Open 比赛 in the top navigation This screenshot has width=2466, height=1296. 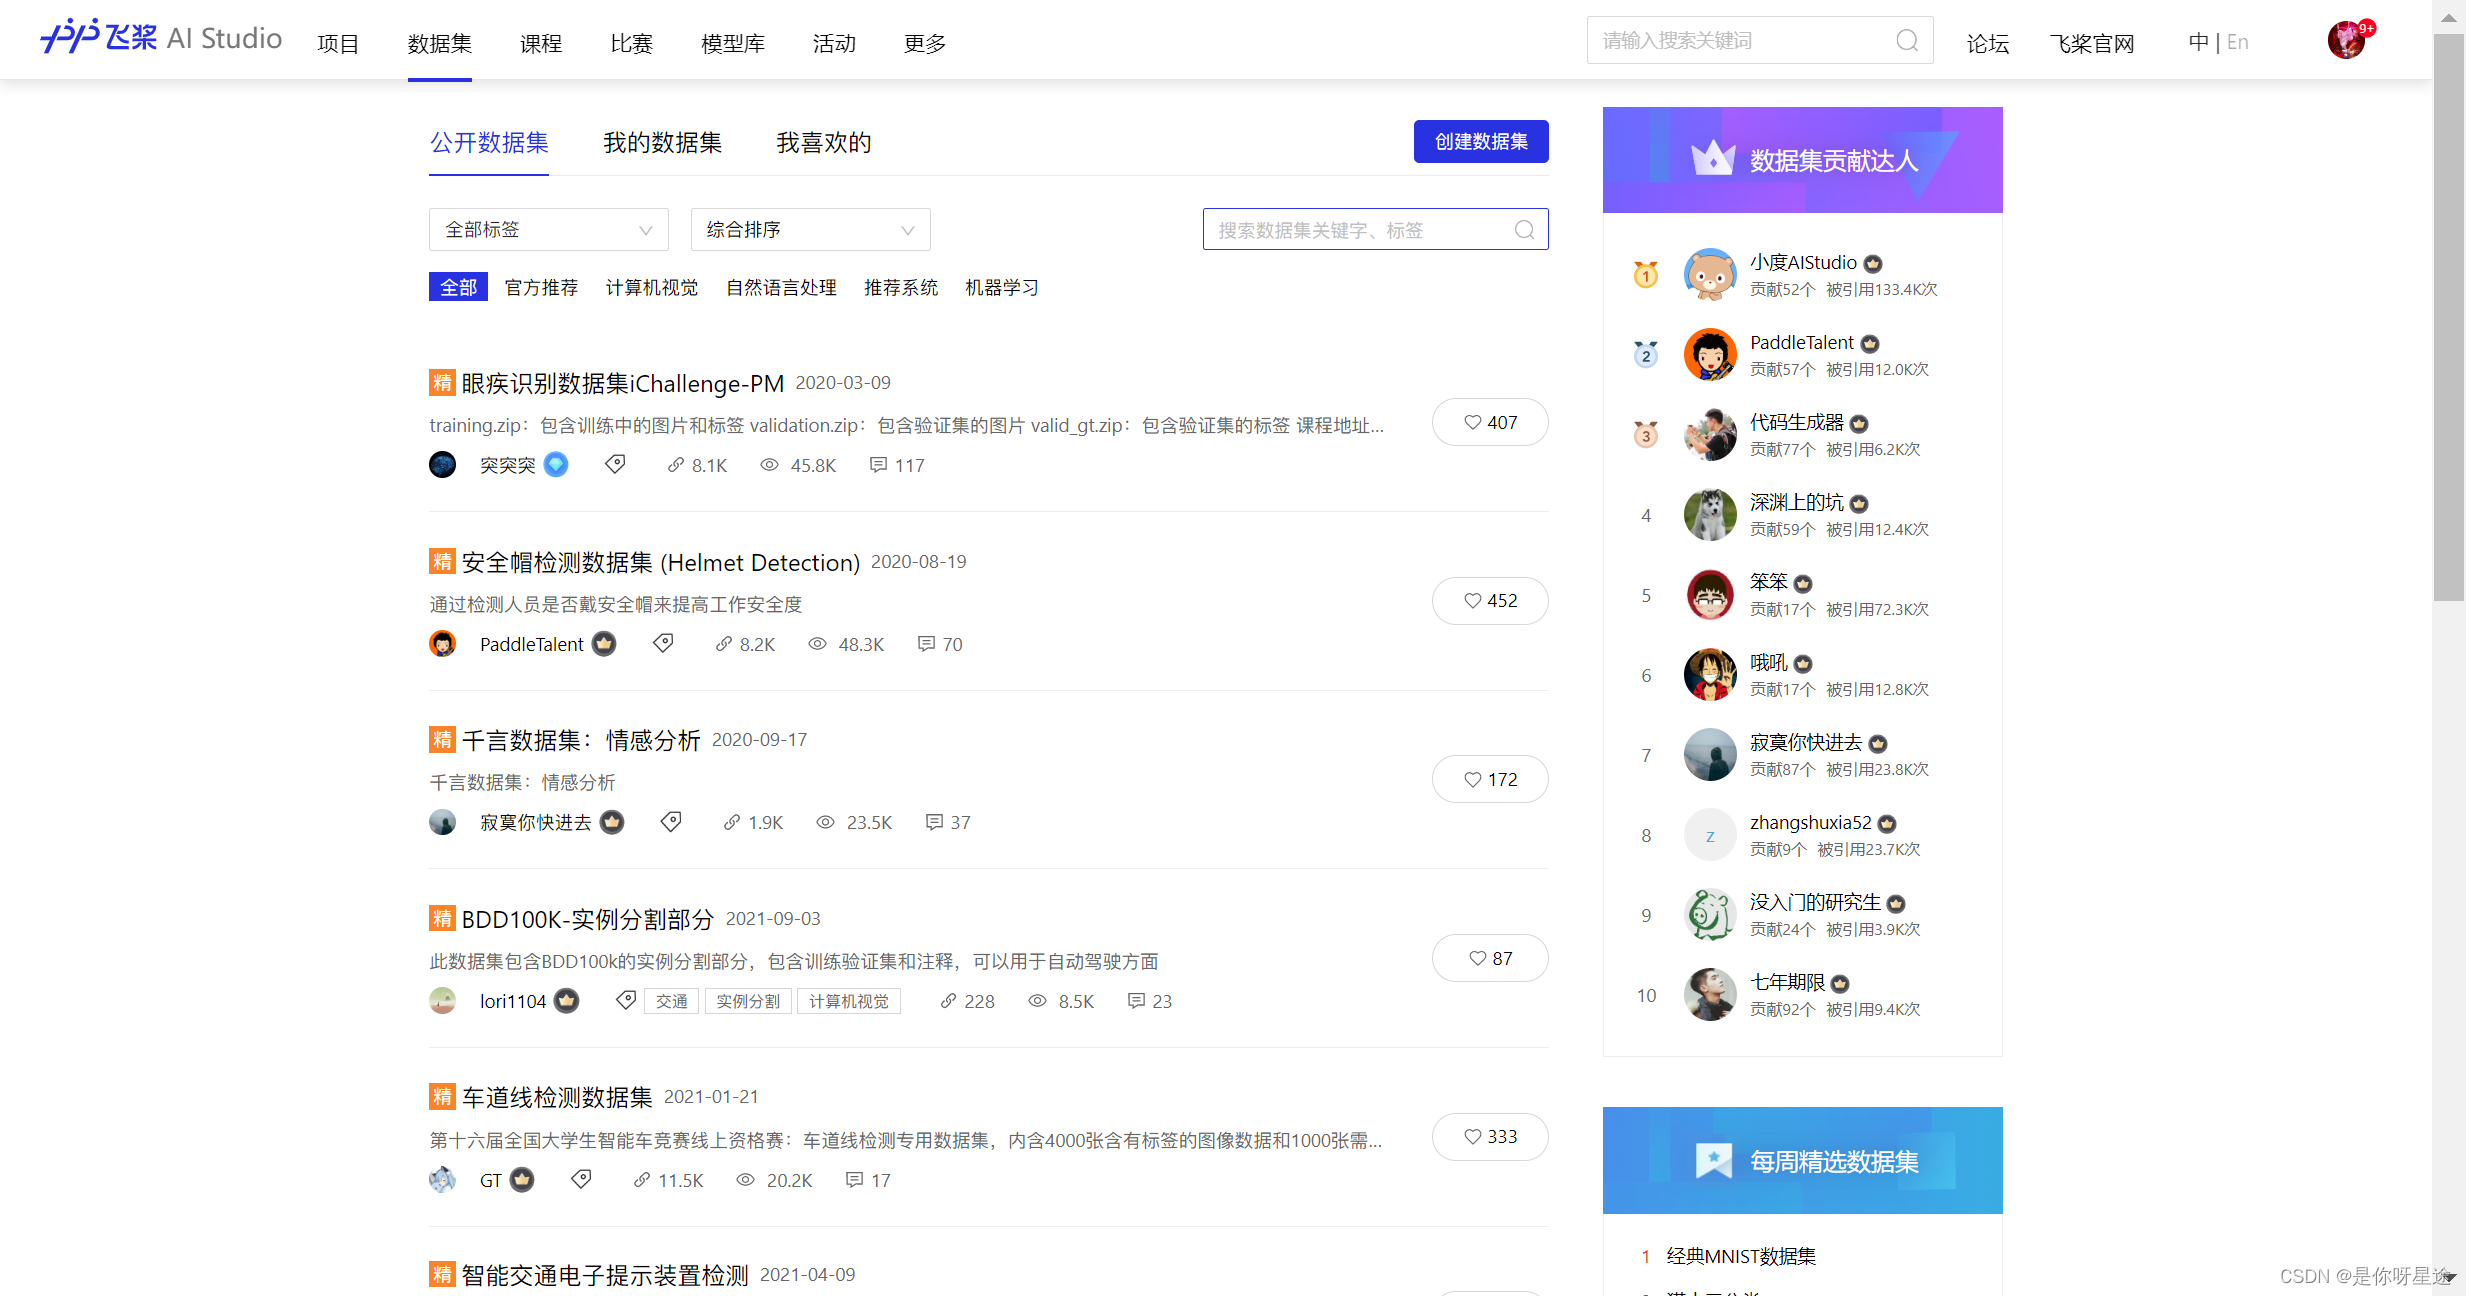pyautogui.click(x=632, y=43)
